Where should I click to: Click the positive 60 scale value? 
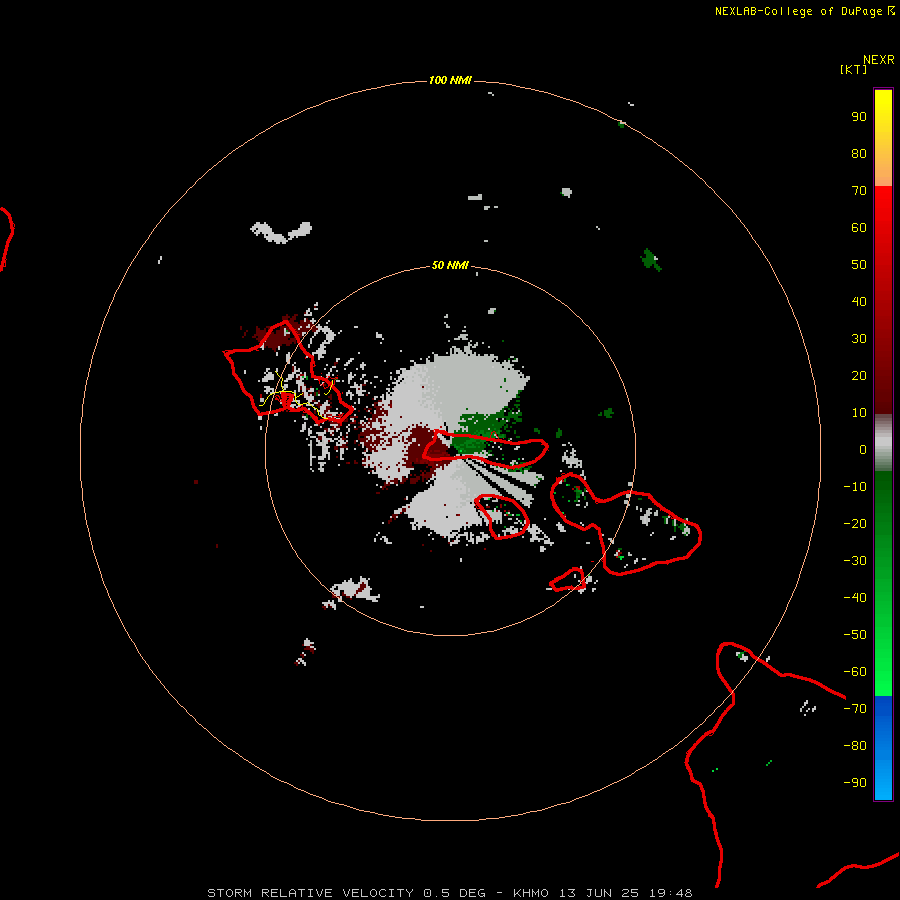(859, 228)
